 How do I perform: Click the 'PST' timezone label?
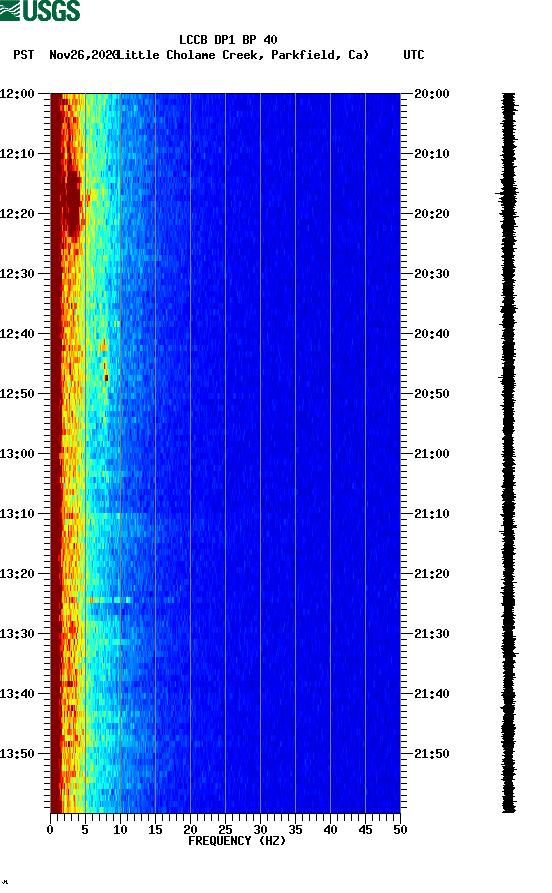click(x=23, y=55)
